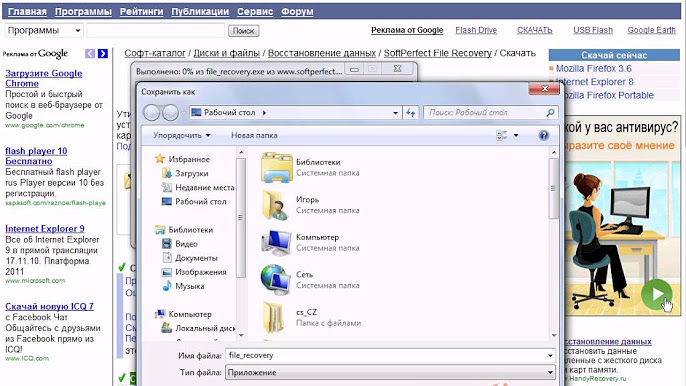Screen dimensions: 686x386
Task: Change view with the view mode icon
Action: coord(501,136)
